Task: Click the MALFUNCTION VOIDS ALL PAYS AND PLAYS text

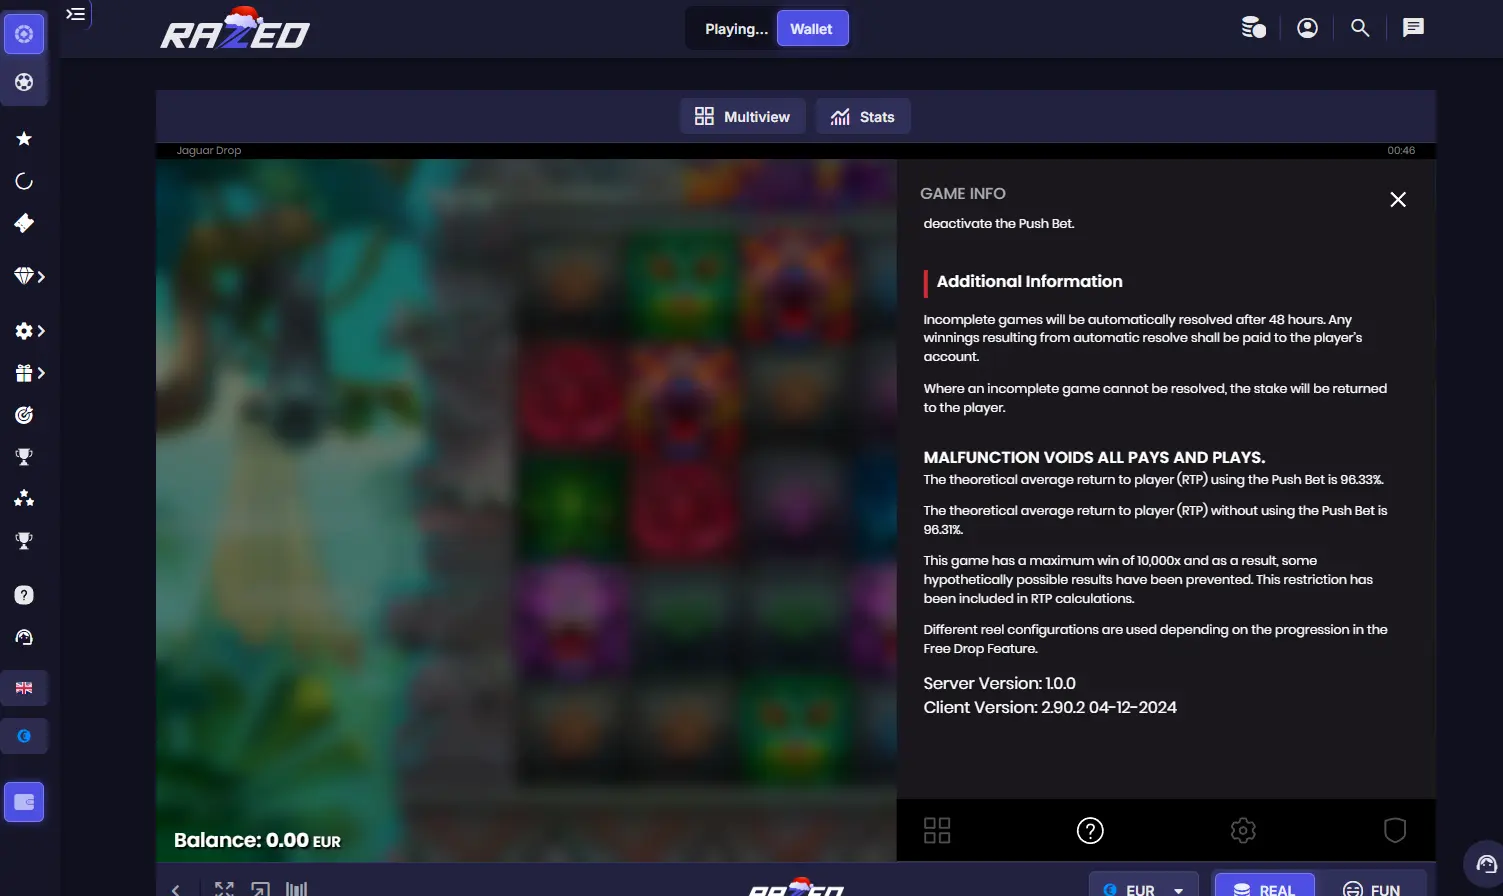Action: click(1094, 458)
